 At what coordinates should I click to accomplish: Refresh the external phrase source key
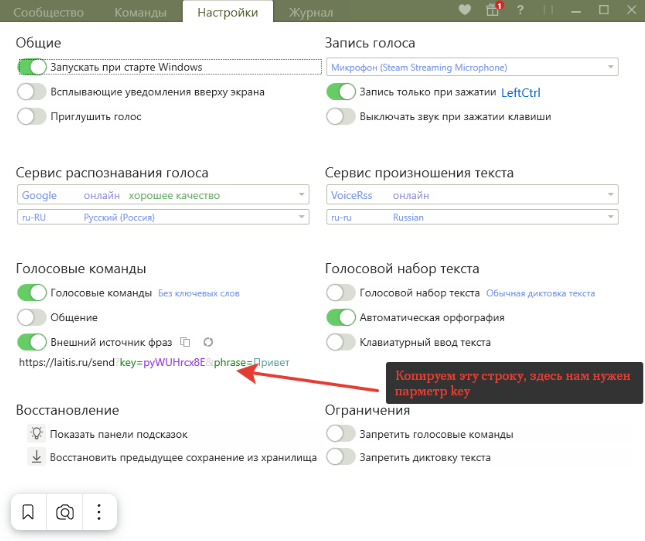[208, 342]
